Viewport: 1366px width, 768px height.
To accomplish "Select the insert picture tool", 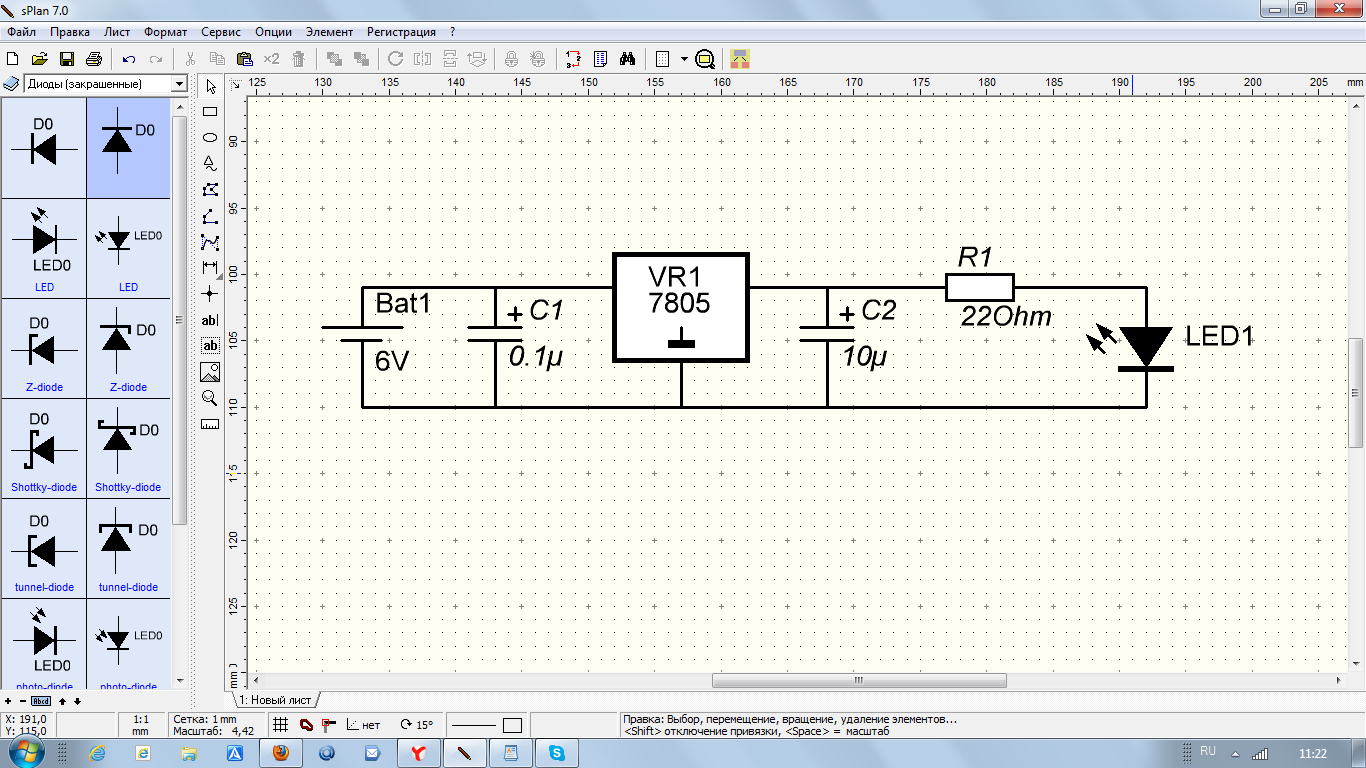I will pos(210,372).
